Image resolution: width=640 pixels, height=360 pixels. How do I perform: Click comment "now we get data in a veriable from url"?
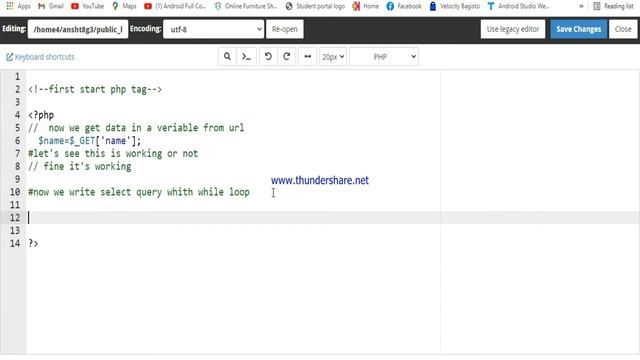146,128
